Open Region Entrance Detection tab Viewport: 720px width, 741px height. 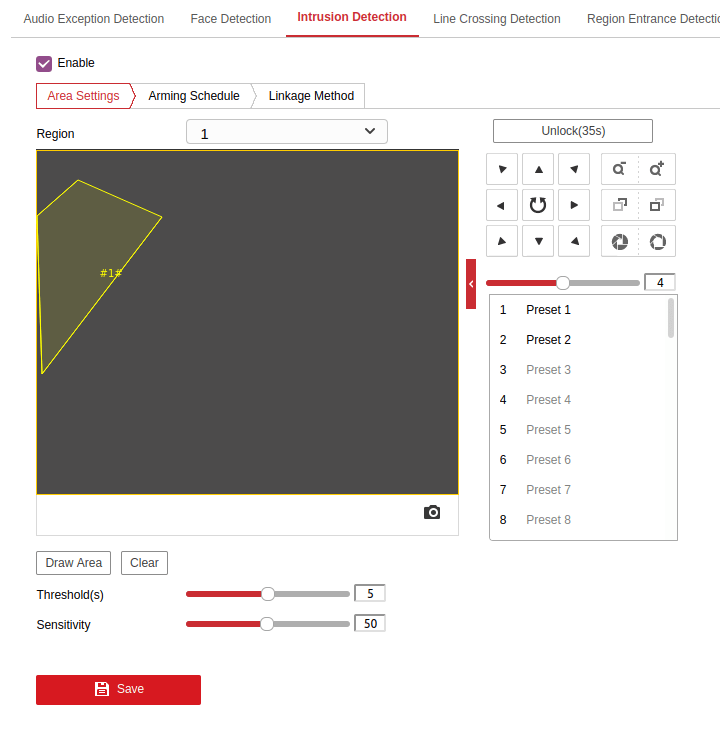point(653,19)
